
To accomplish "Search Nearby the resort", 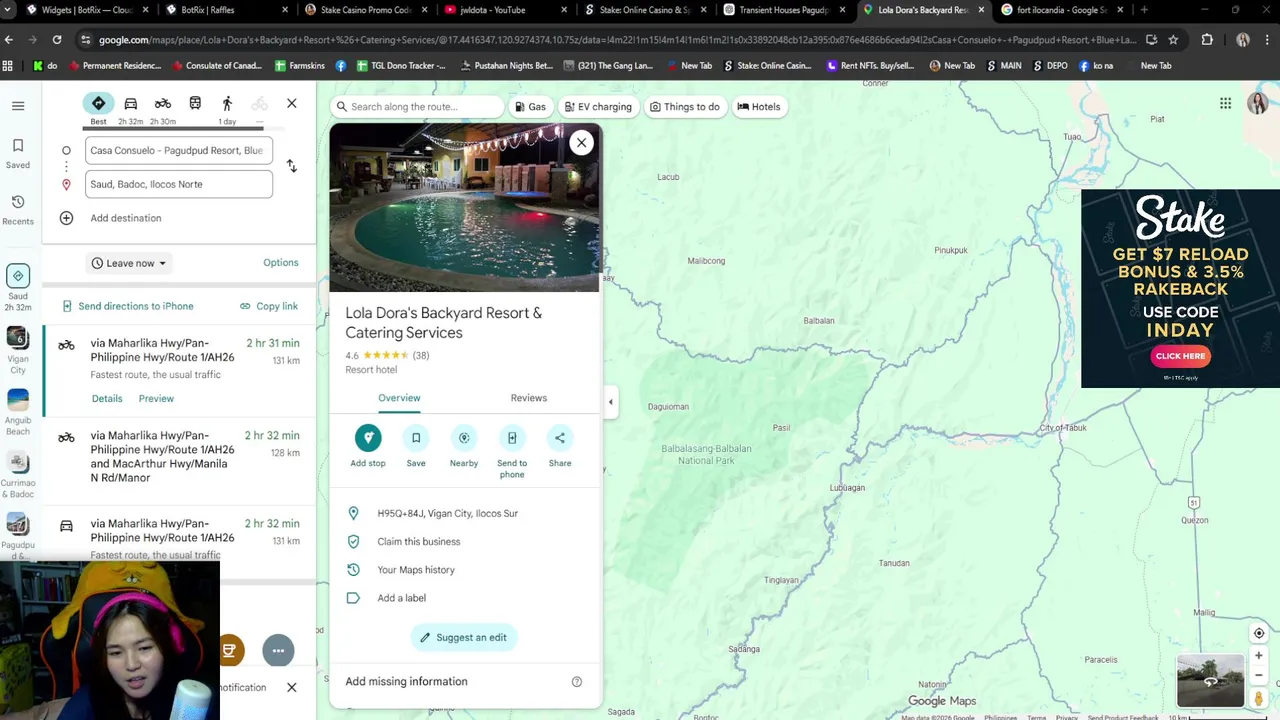I will coord(464,446).
